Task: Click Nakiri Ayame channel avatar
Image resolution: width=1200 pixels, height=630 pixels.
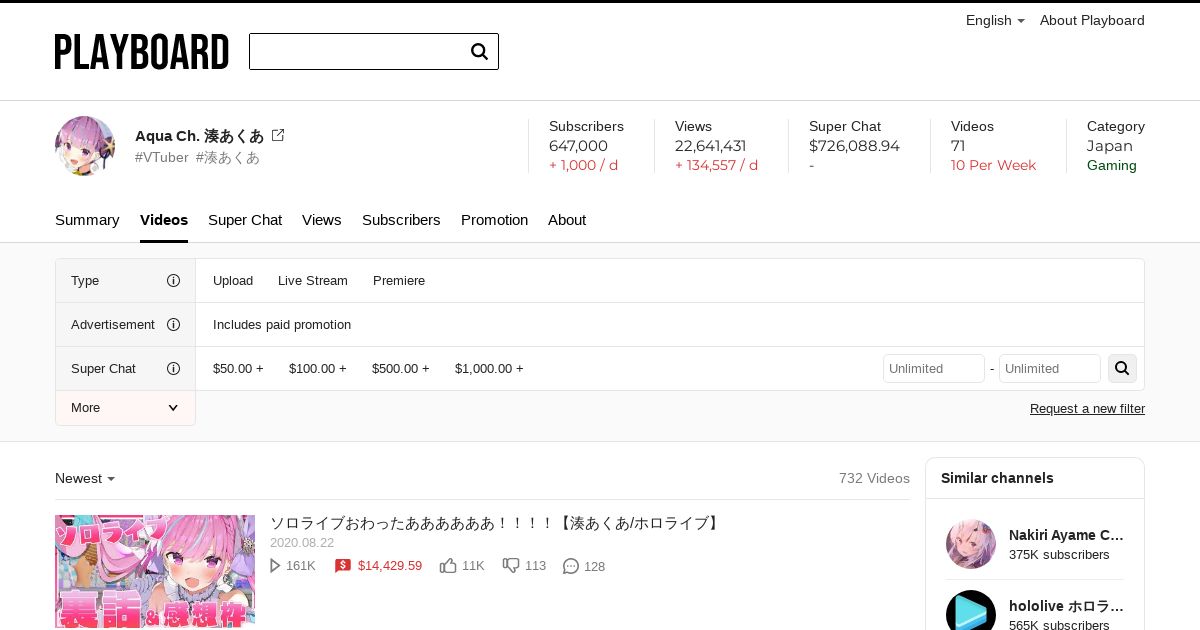Action: tap(971, 544)
